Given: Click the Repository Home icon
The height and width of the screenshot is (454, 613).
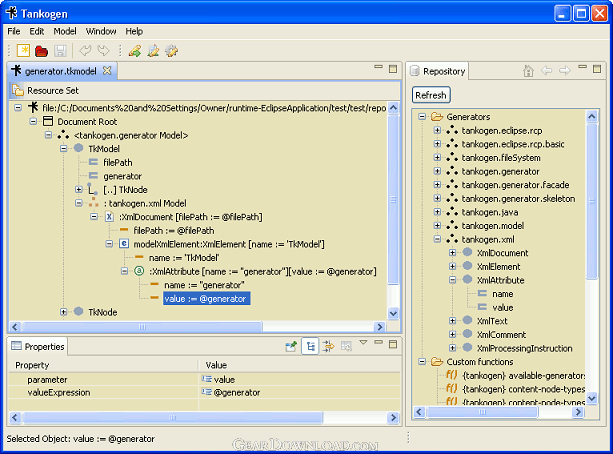Looking at the screenshot, I should 529,71.
